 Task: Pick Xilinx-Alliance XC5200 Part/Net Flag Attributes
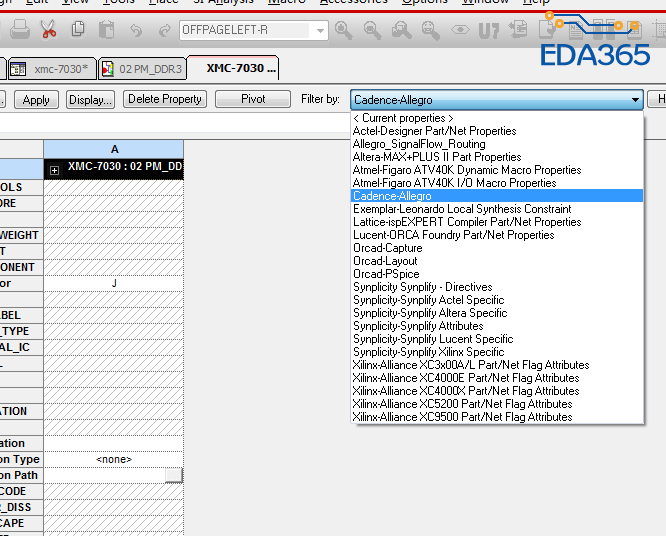pyautogui.click(x=497, y=404)
